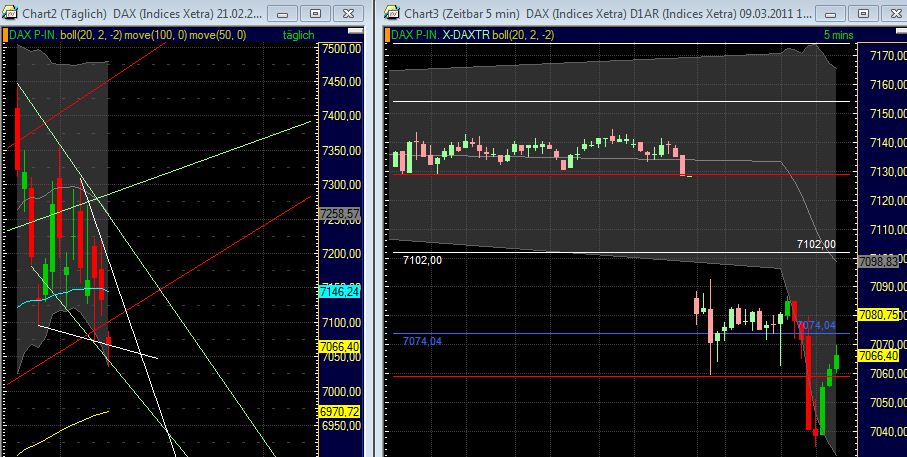Click the right blue 7074,04 line label in Chart3
Image resolution: width=907 pixels, height=457 pixels.
pyautogui.click(x=816, y=326)
